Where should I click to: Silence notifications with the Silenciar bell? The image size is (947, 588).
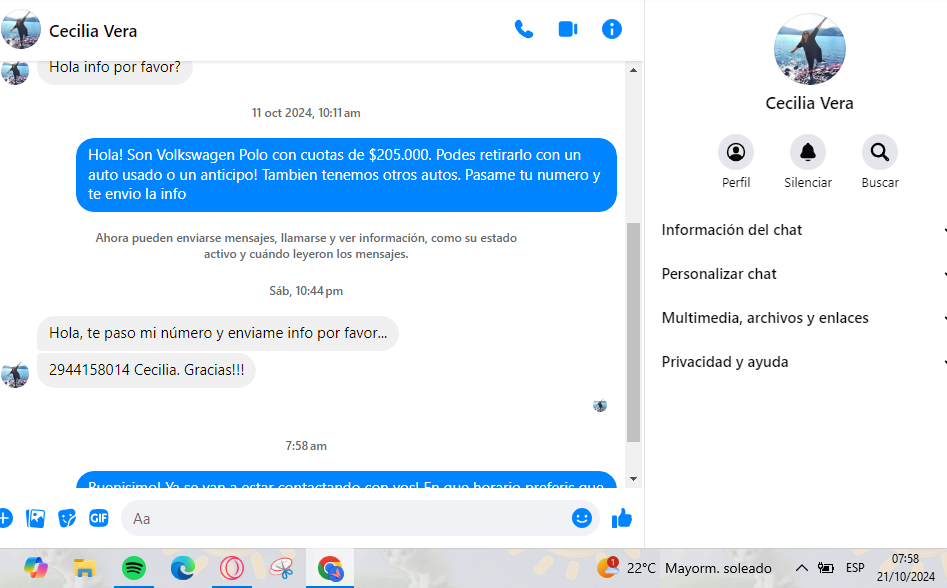coord(807,153)
